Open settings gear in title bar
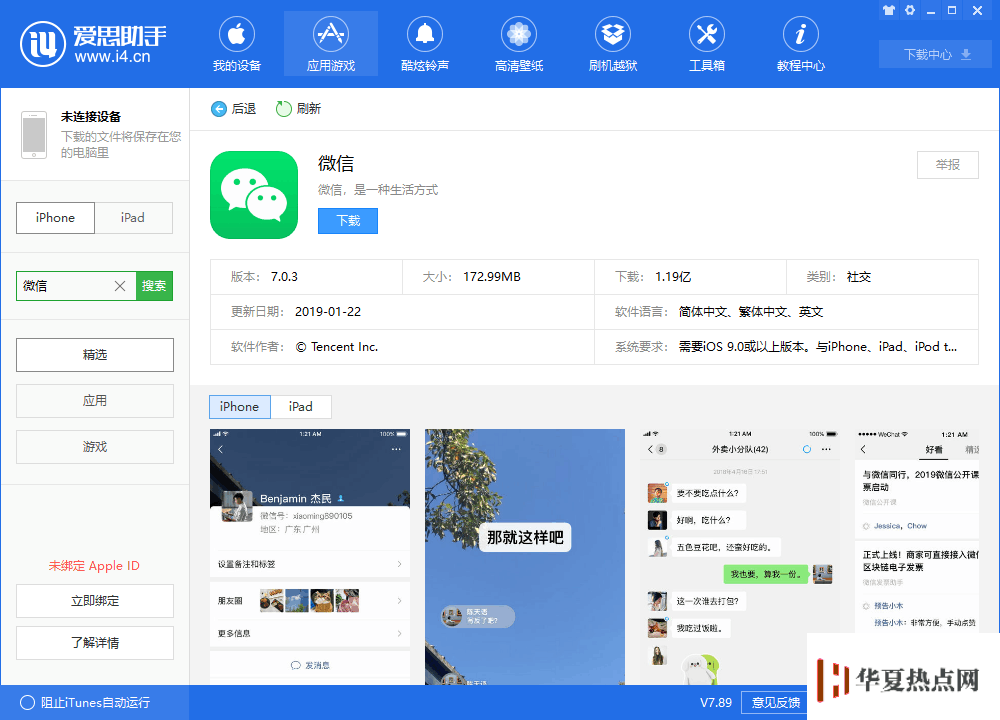 point(910,10)
